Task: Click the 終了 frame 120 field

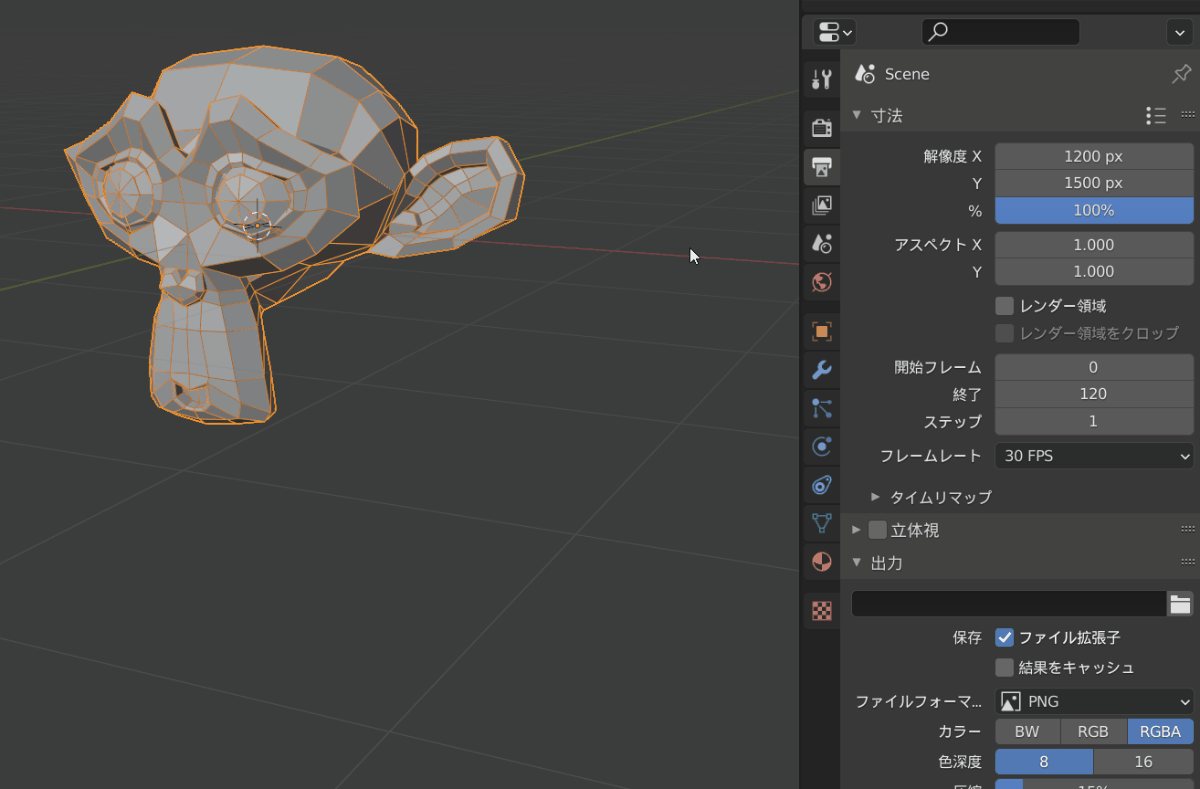Action: pos(1094,395)
